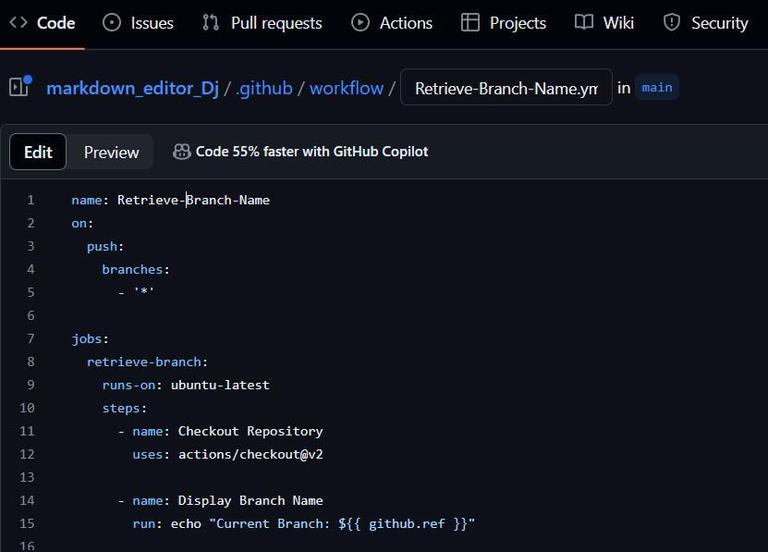The height and width of the screenshot is (552, 768).
Task: Navigate to the workflow folder breadcrumb
Action: coord(346,88)
